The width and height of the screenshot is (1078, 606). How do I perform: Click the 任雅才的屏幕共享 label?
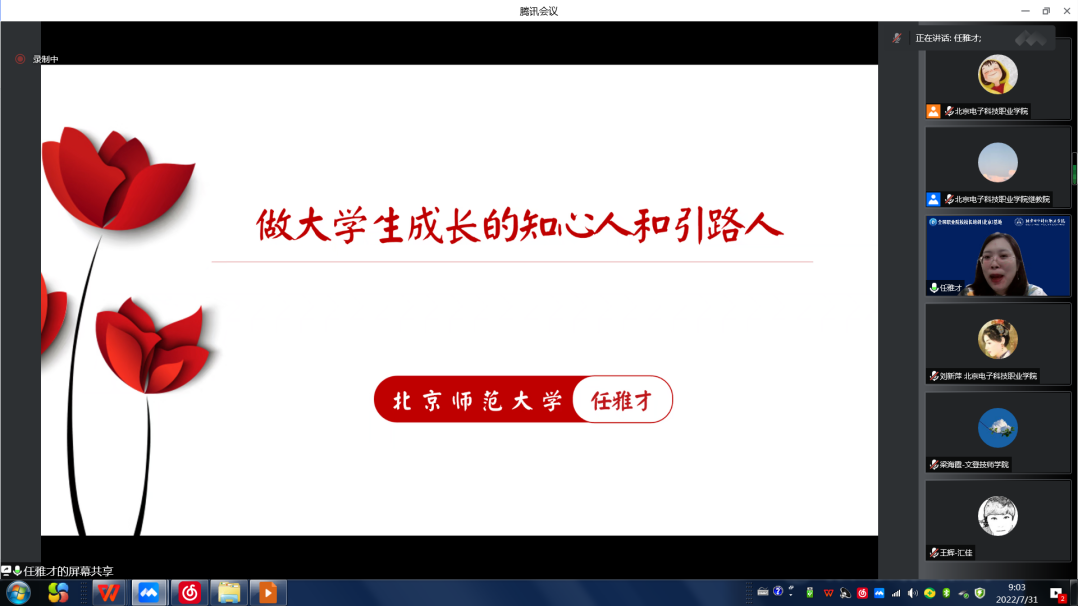[68, 571]
